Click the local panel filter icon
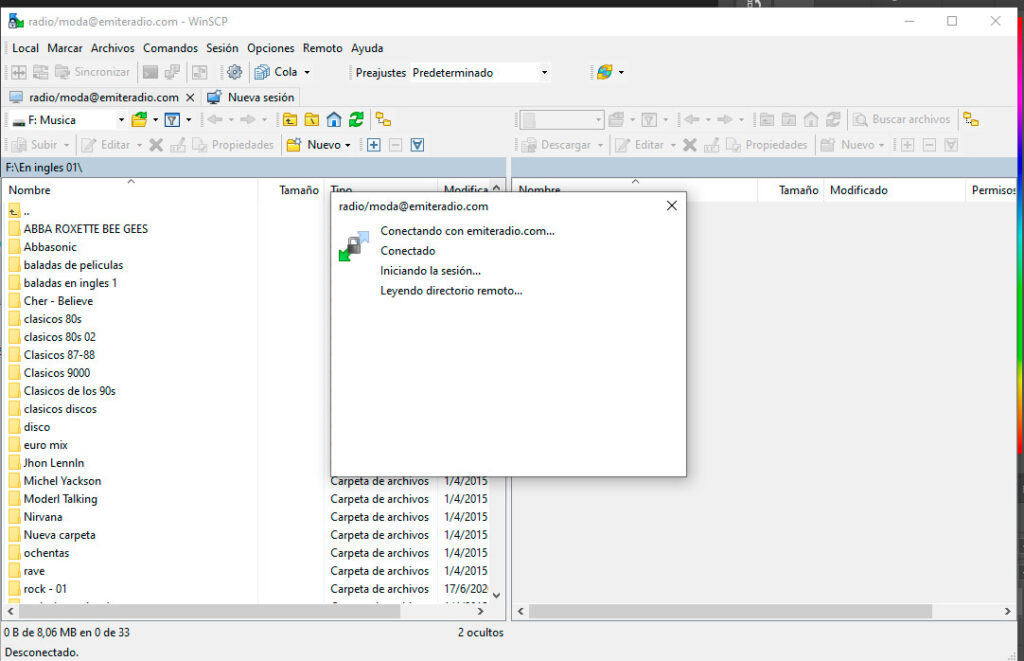 (172, 120)
